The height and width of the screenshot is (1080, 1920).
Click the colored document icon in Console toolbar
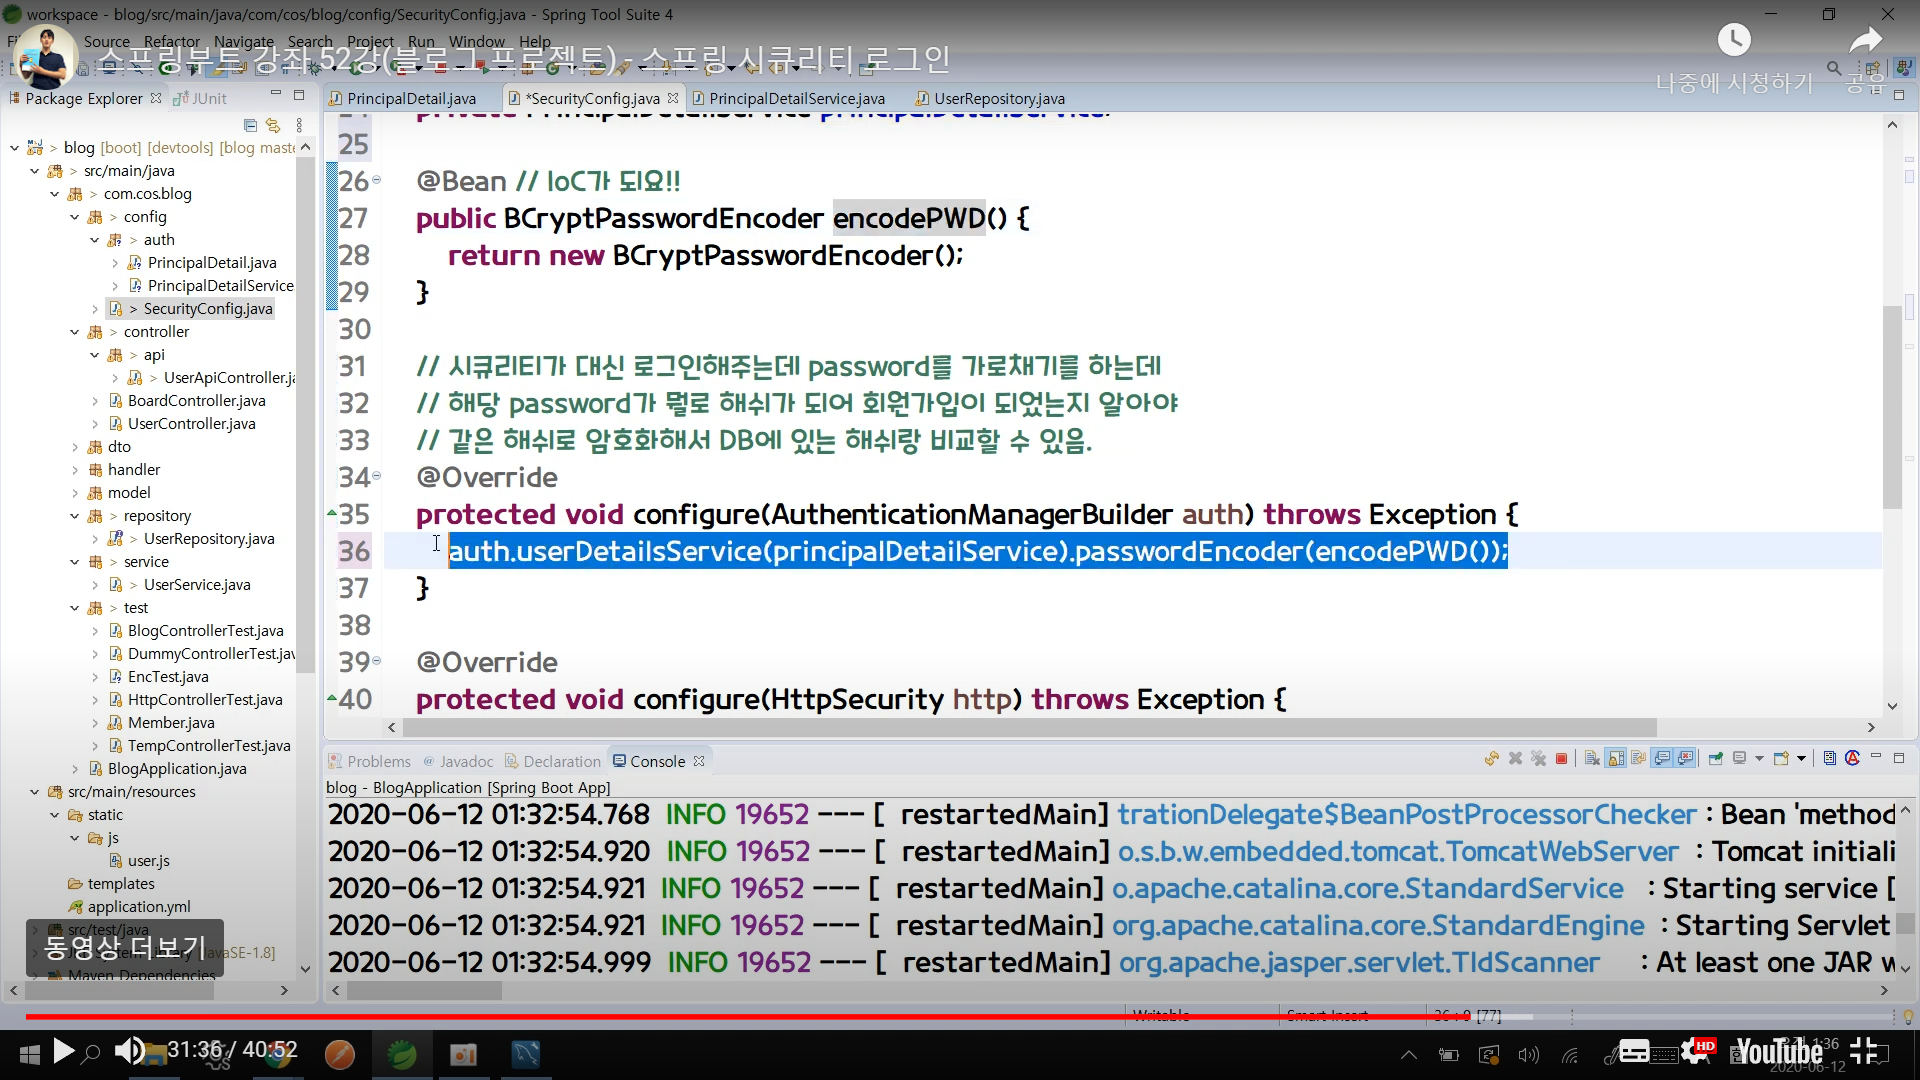1829,758
